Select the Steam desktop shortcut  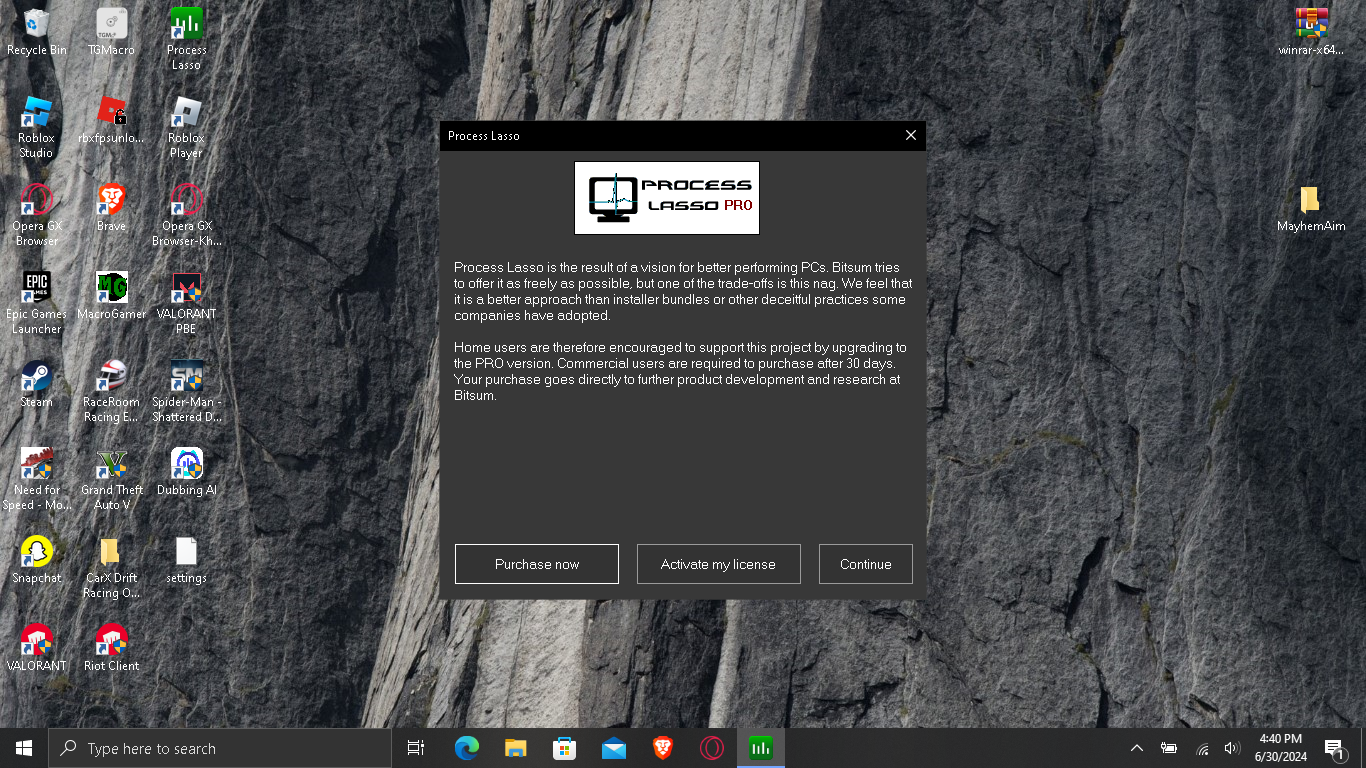pyautogui.click(x=37, y=384)
